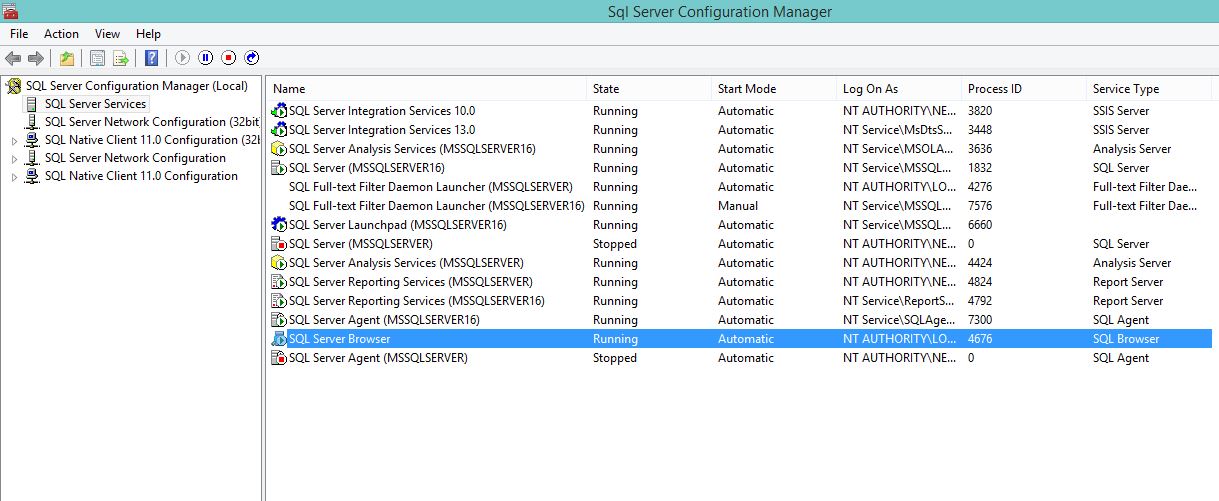Select SQL Full-text Filter Daemon Launcher (MSSQLSERVER) row
This screenshot has width=1219, height=501.
[431, 187]
